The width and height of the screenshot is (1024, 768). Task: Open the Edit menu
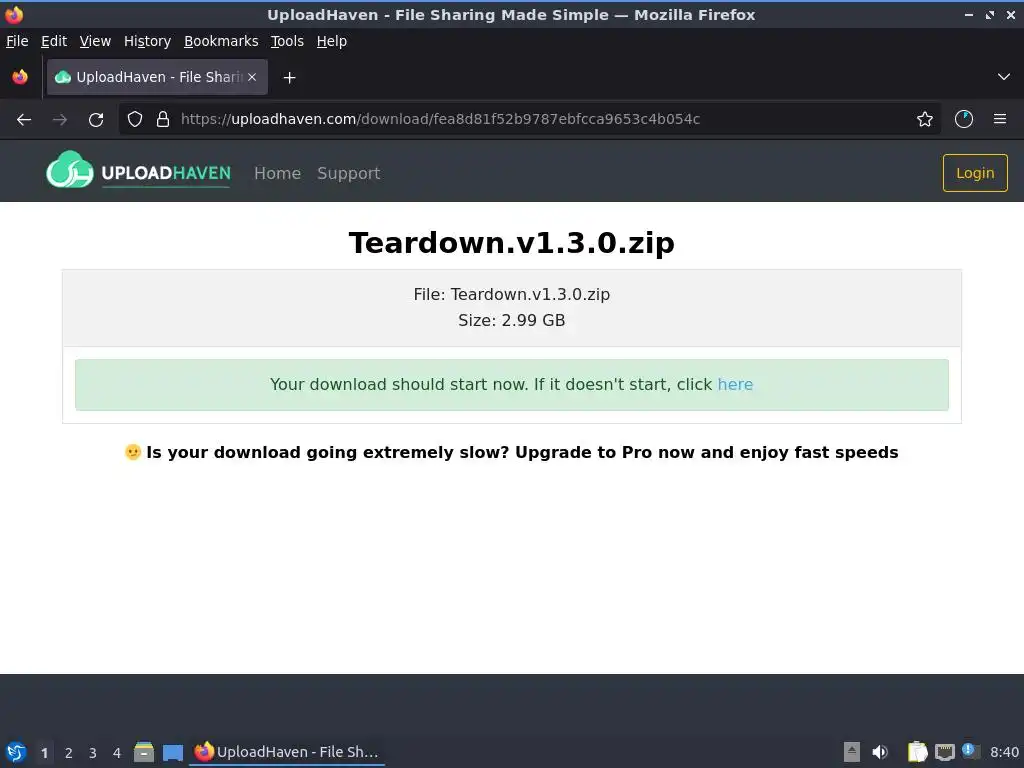[54, 41]
